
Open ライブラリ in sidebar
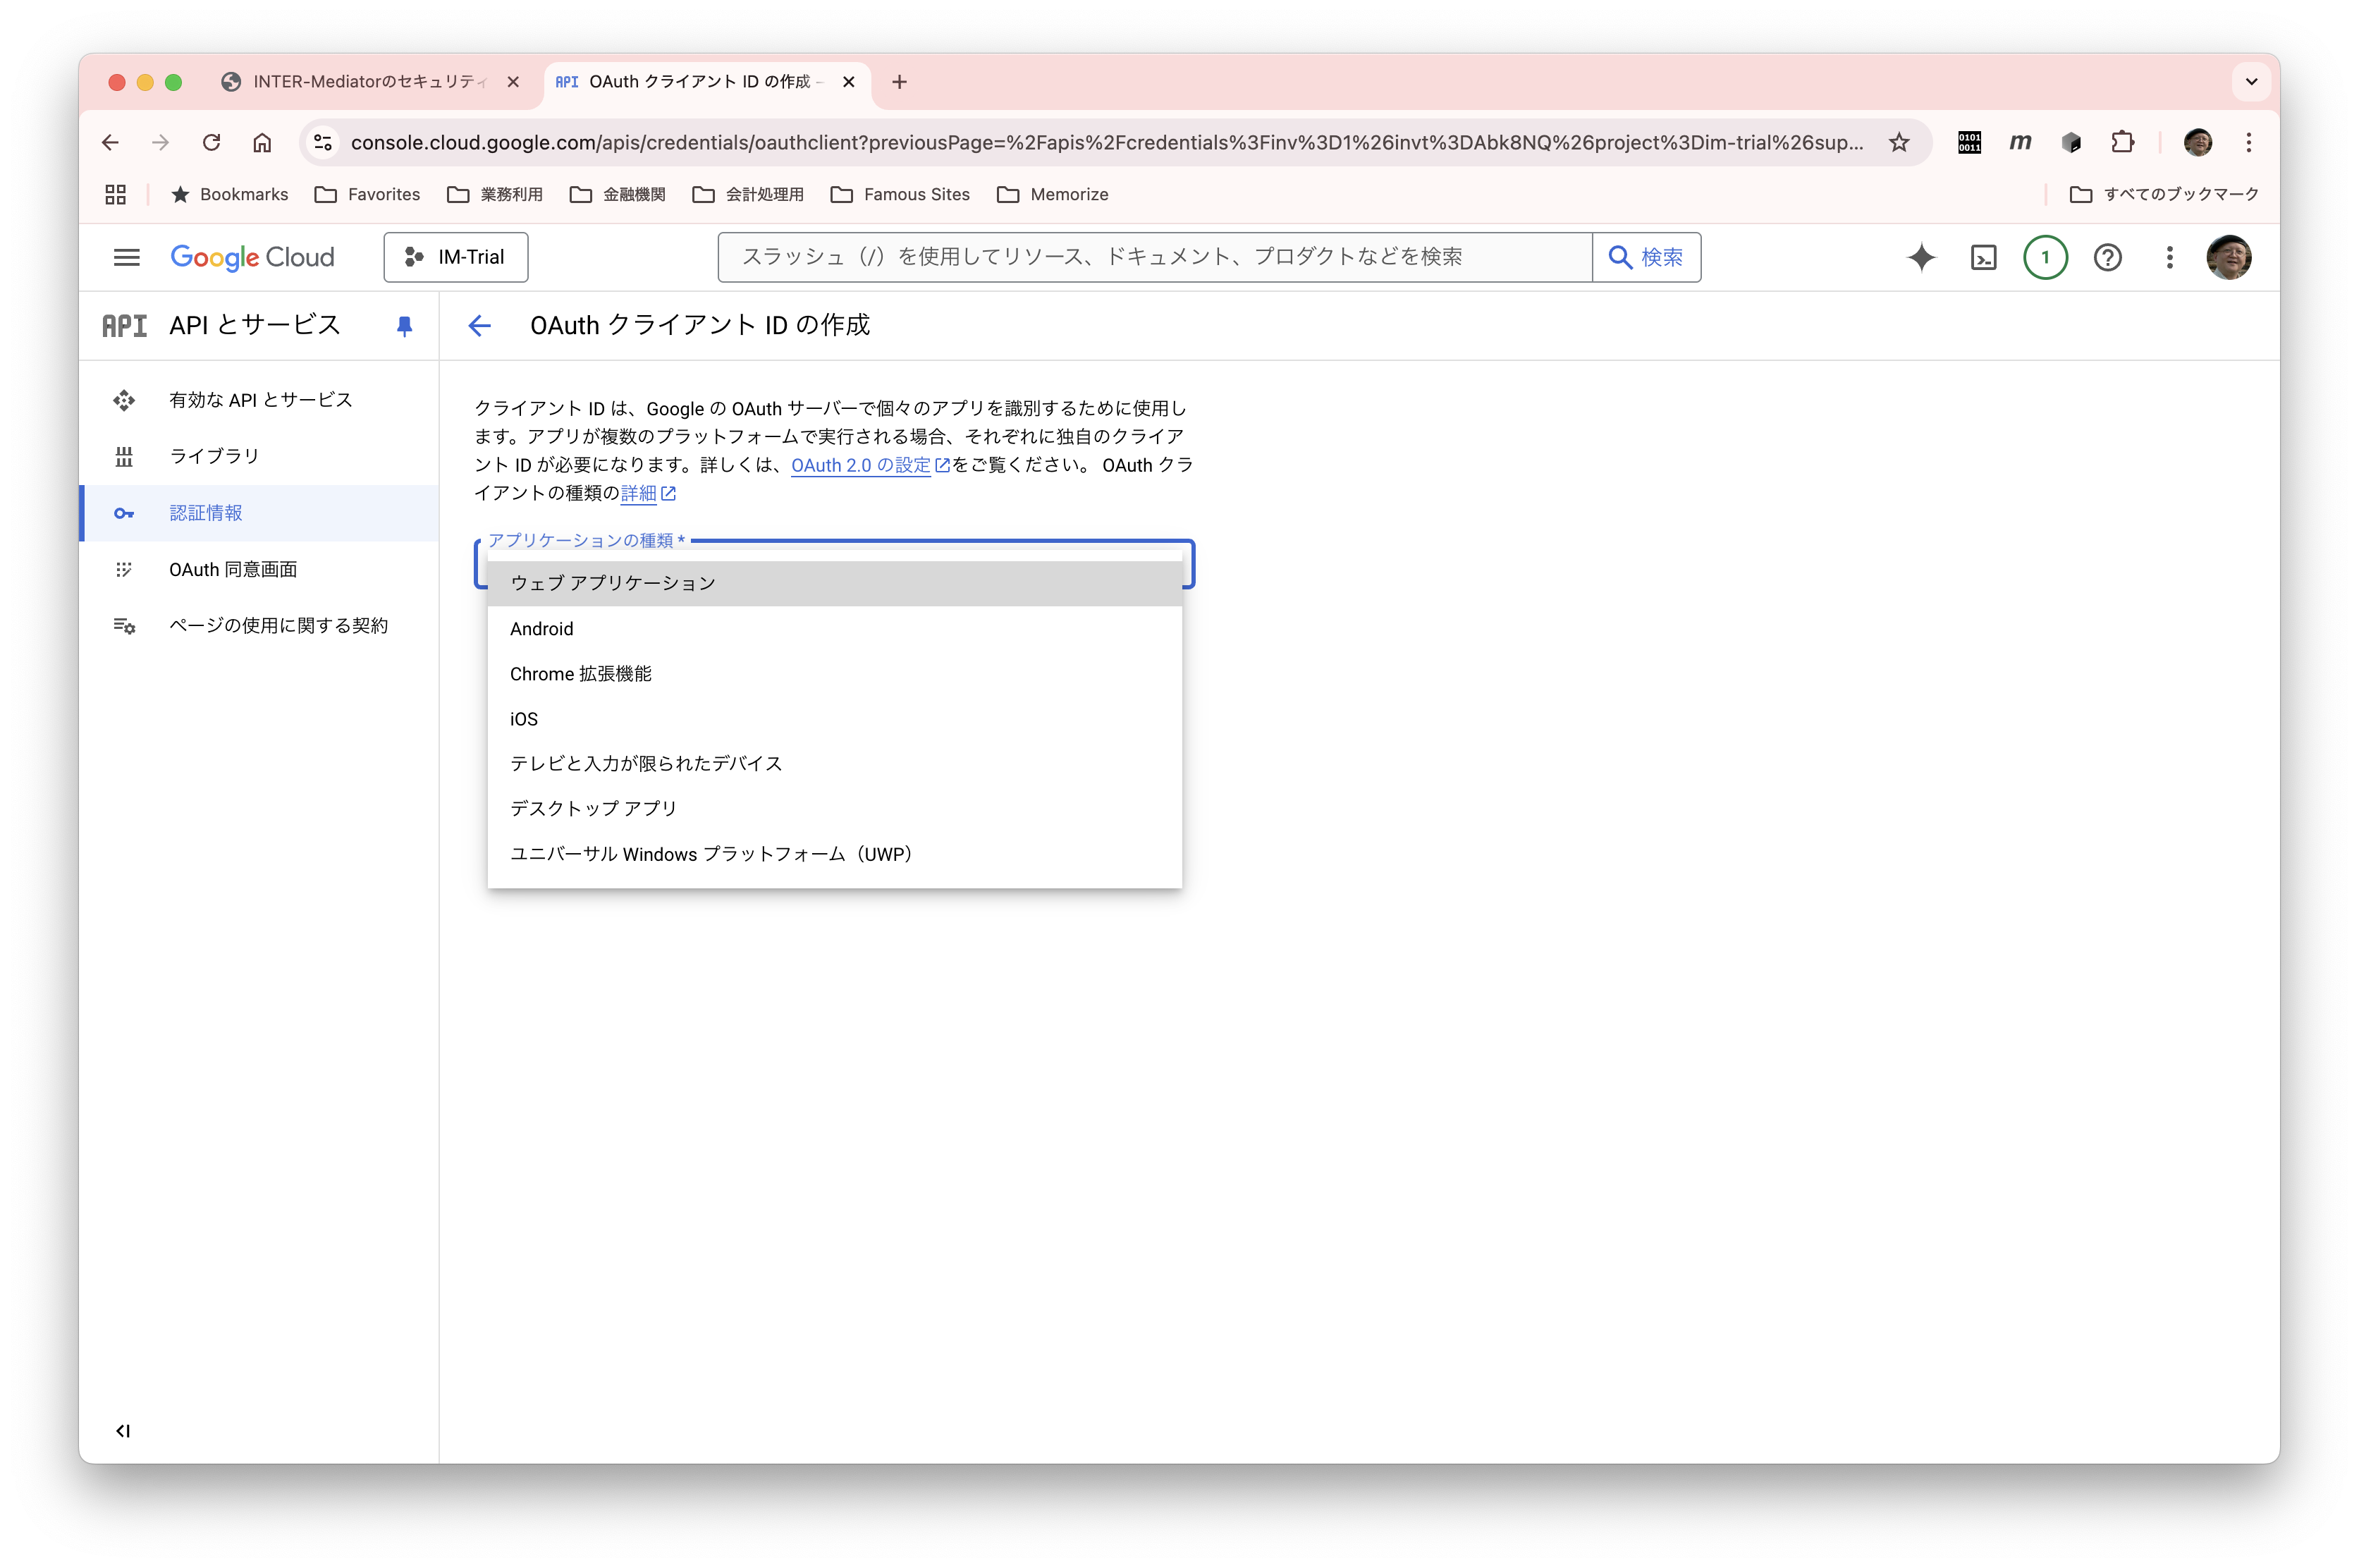(x=260, y=456)
